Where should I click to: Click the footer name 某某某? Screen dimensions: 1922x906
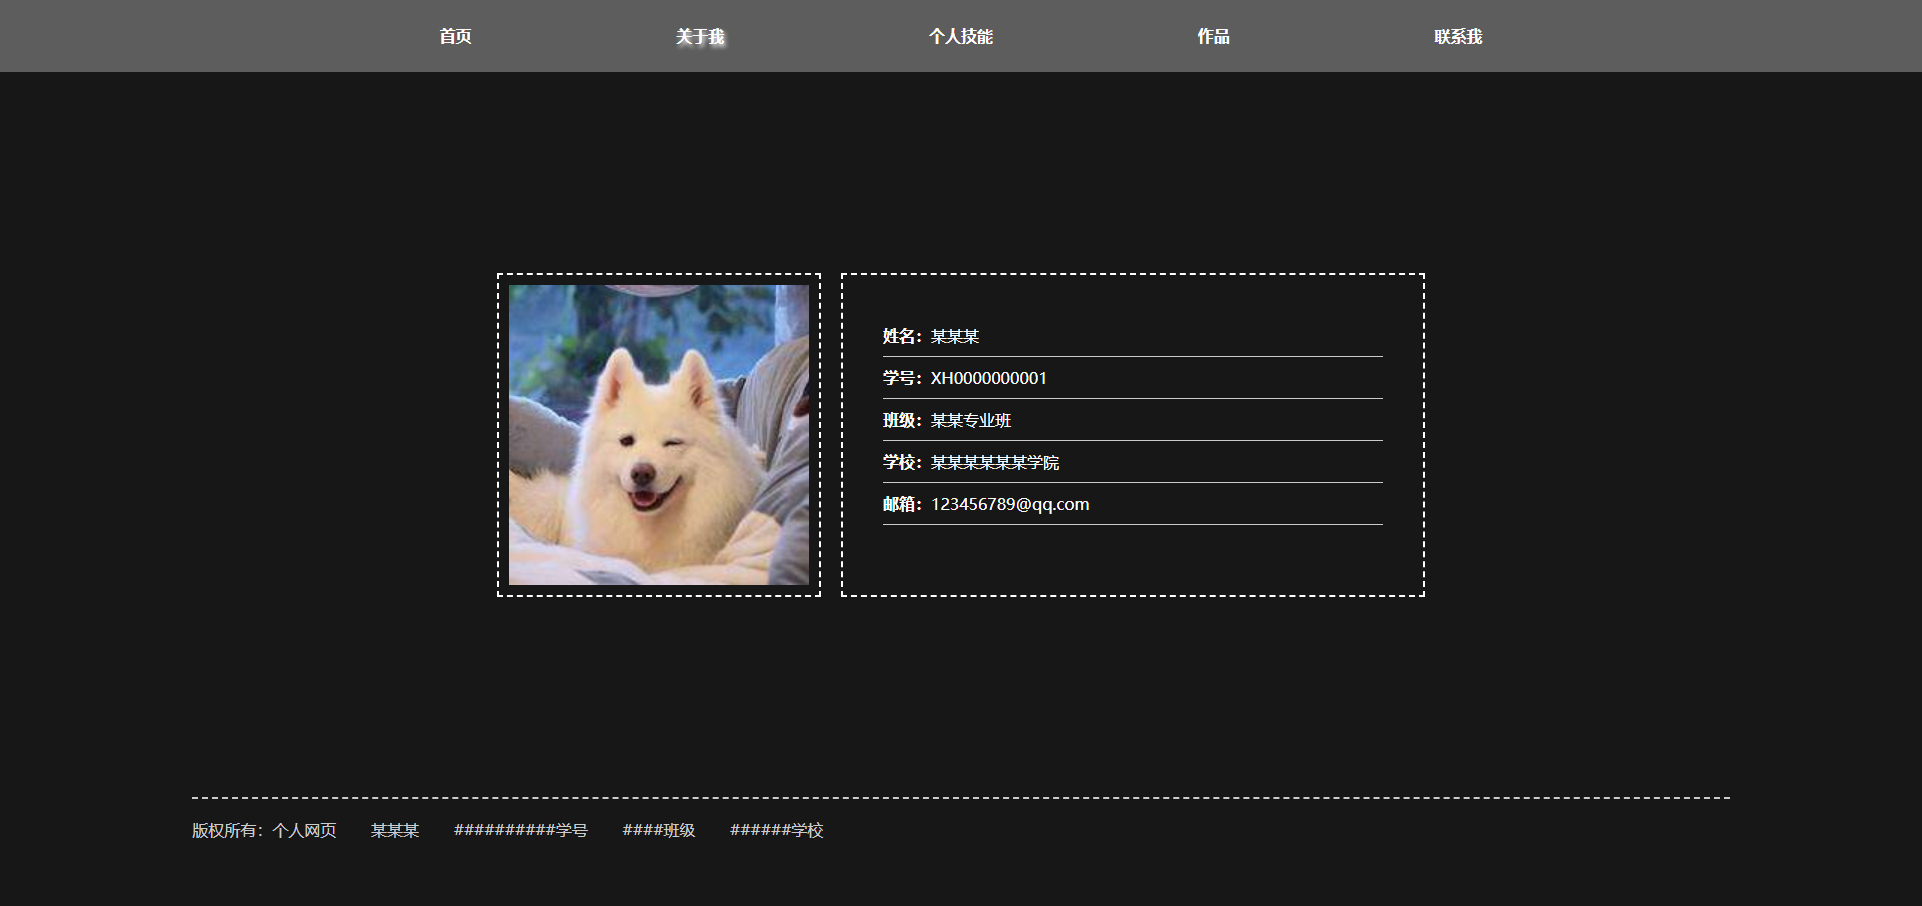395,830
